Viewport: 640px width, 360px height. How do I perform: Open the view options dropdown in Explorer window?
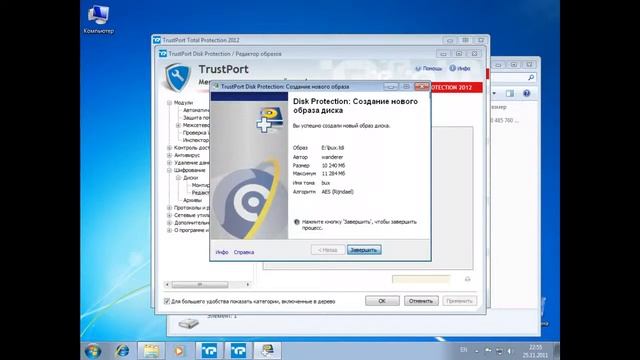(x=494, y=93)
